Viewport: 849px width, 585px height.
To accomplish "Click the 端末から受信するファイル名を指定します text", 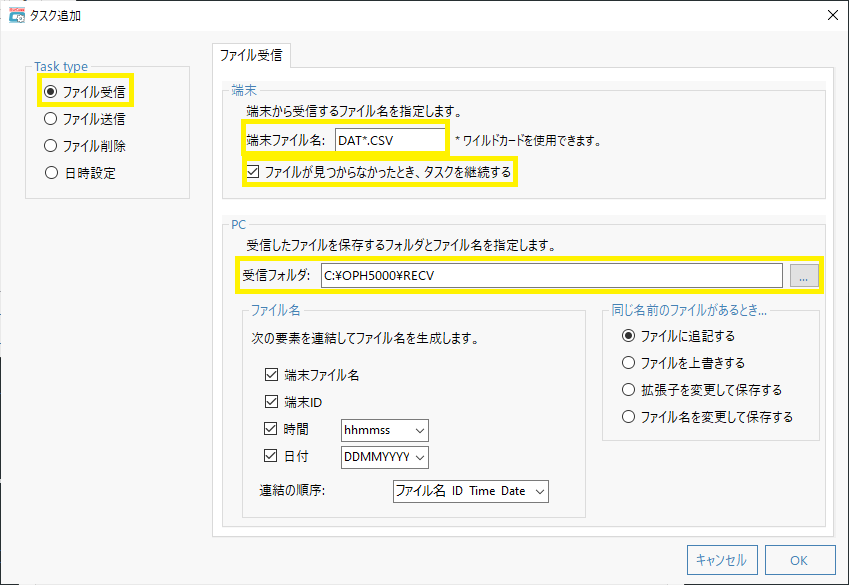I will point(355,112).
